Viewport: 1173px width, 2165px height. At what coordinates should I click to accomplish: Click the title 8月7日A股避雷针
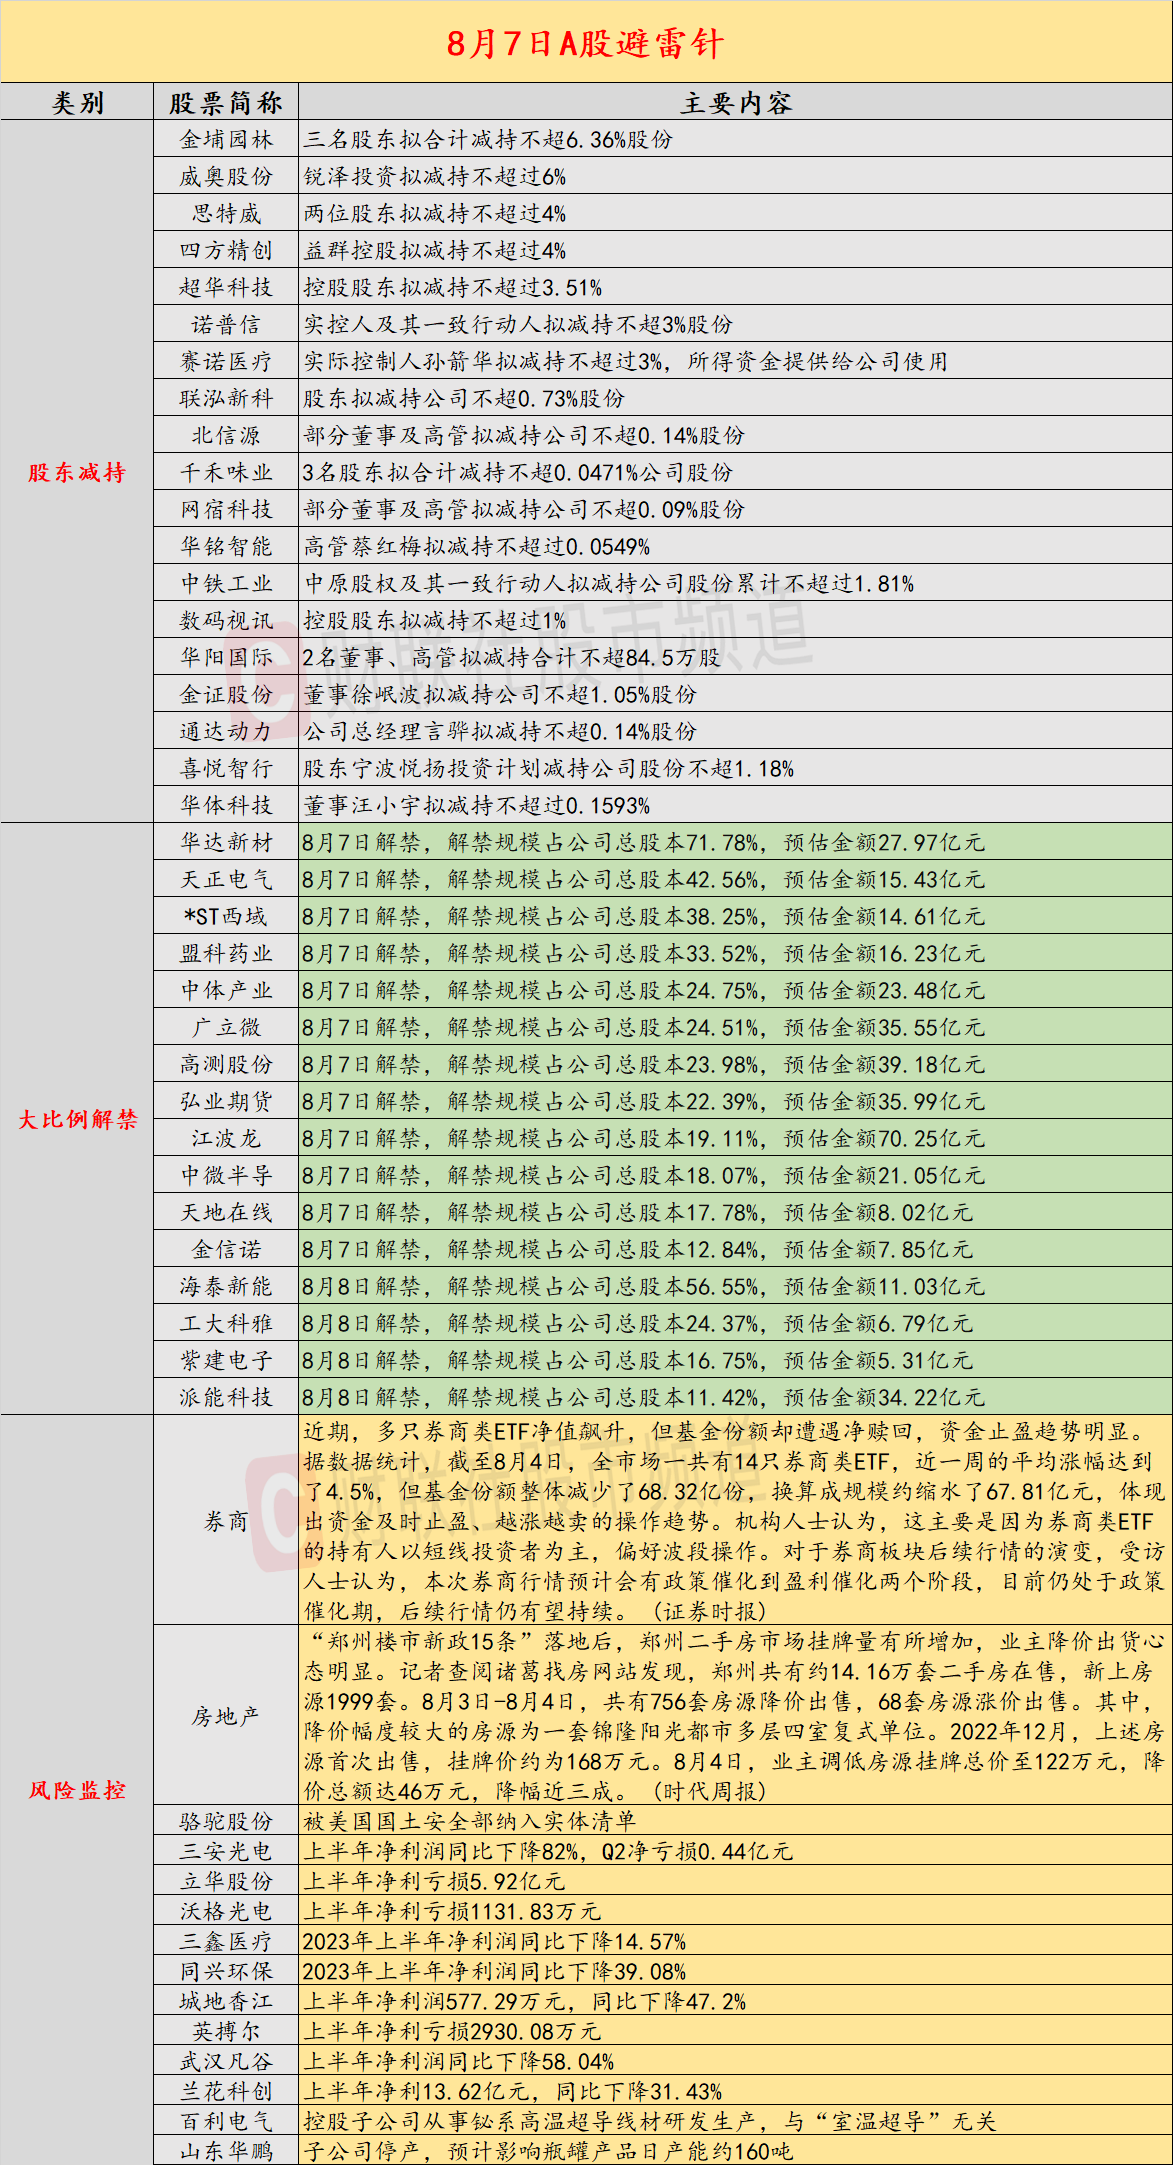coord(586,43)
